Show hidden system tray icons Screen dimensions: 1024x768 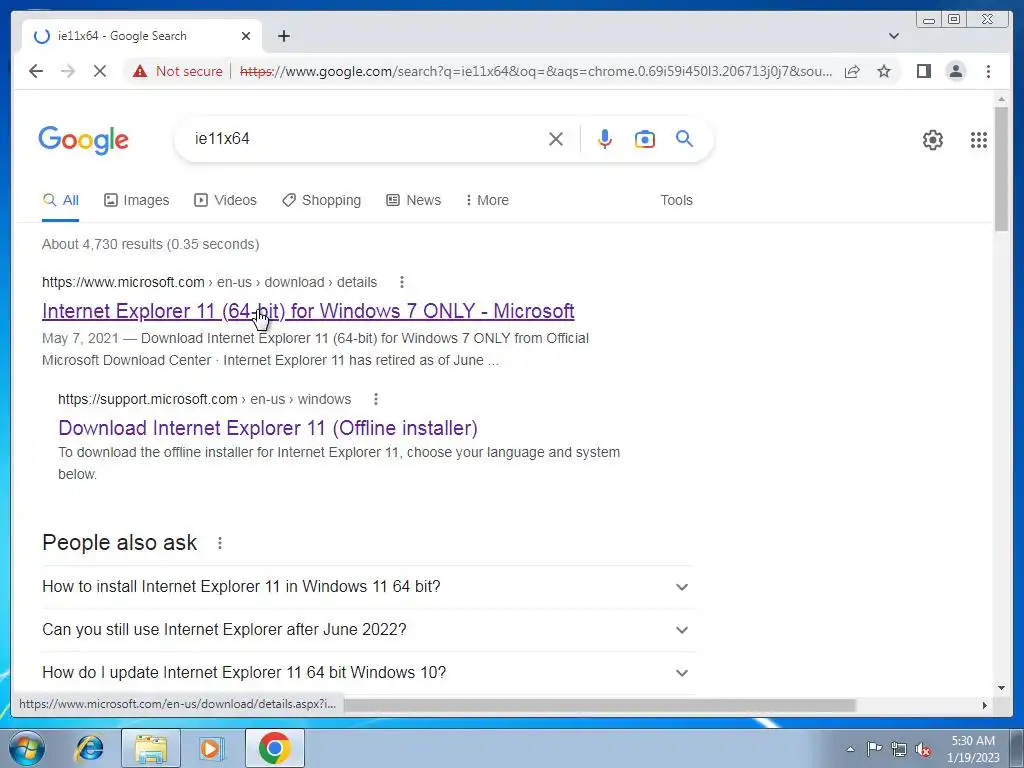pos(850,749)
